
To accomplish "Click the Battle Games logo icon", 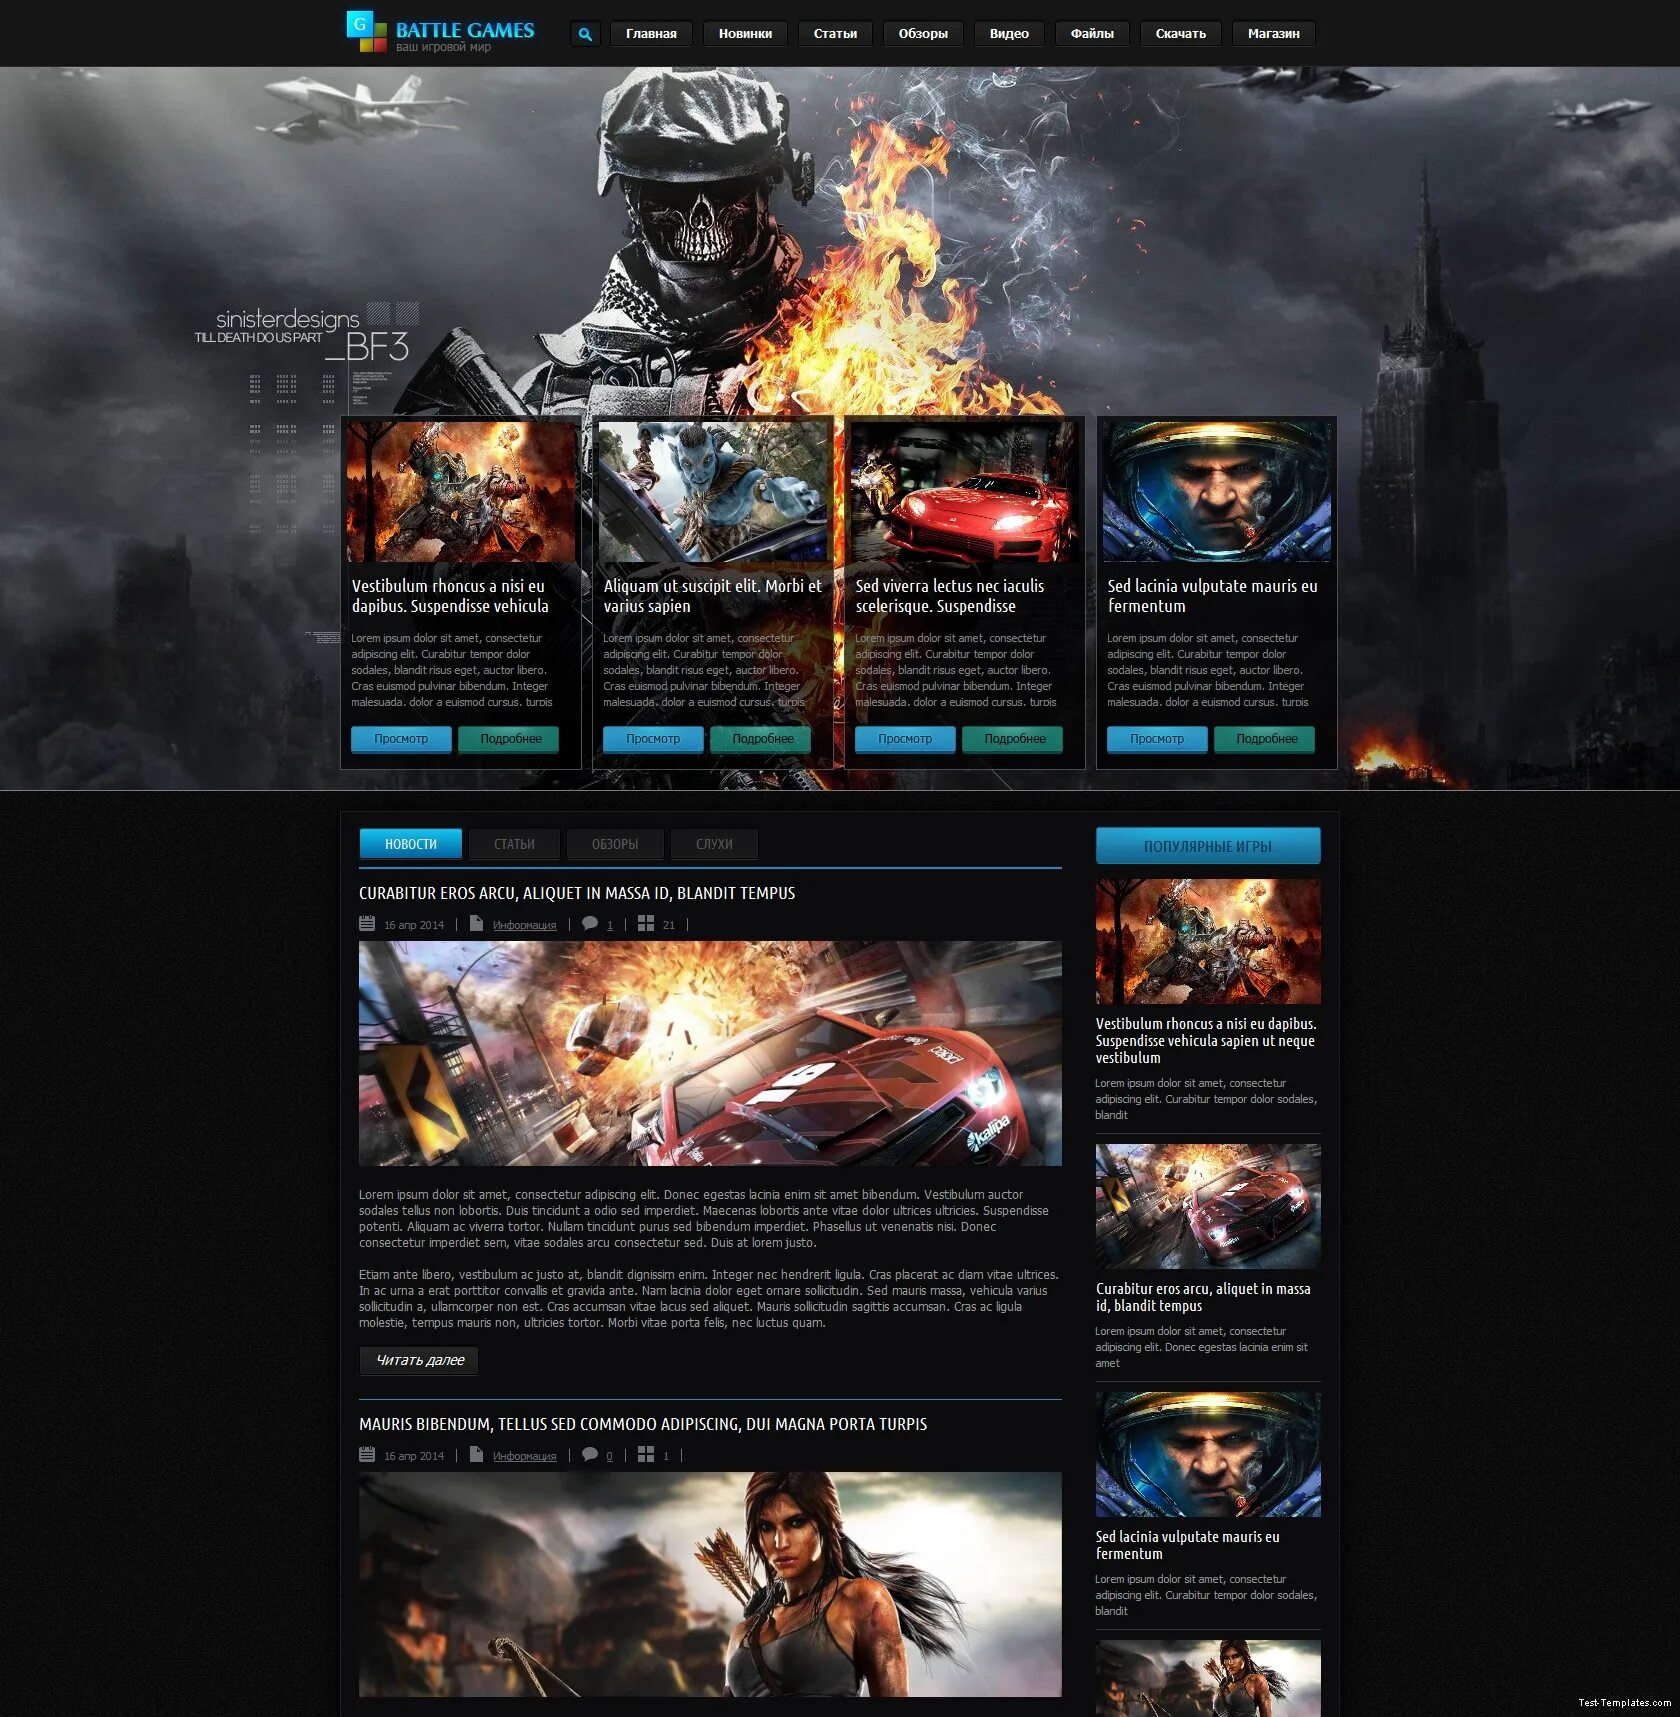I will click(366, 31).
